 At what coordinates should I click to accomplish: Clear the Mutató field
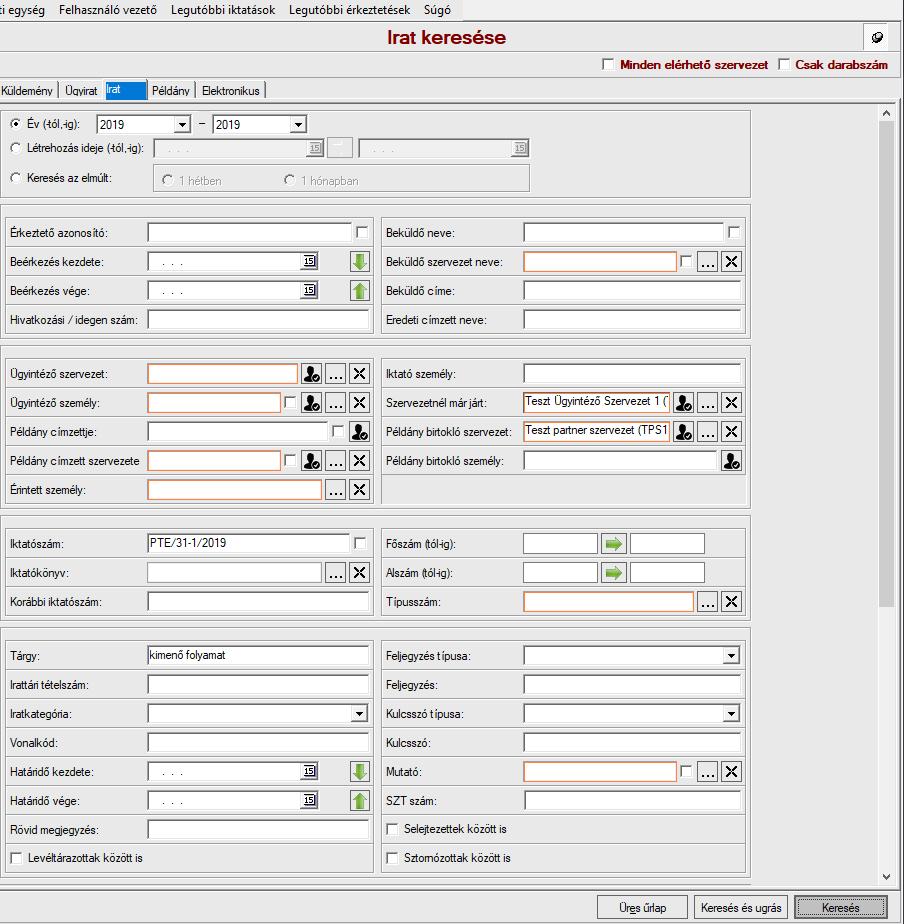[x=731, y=771]
